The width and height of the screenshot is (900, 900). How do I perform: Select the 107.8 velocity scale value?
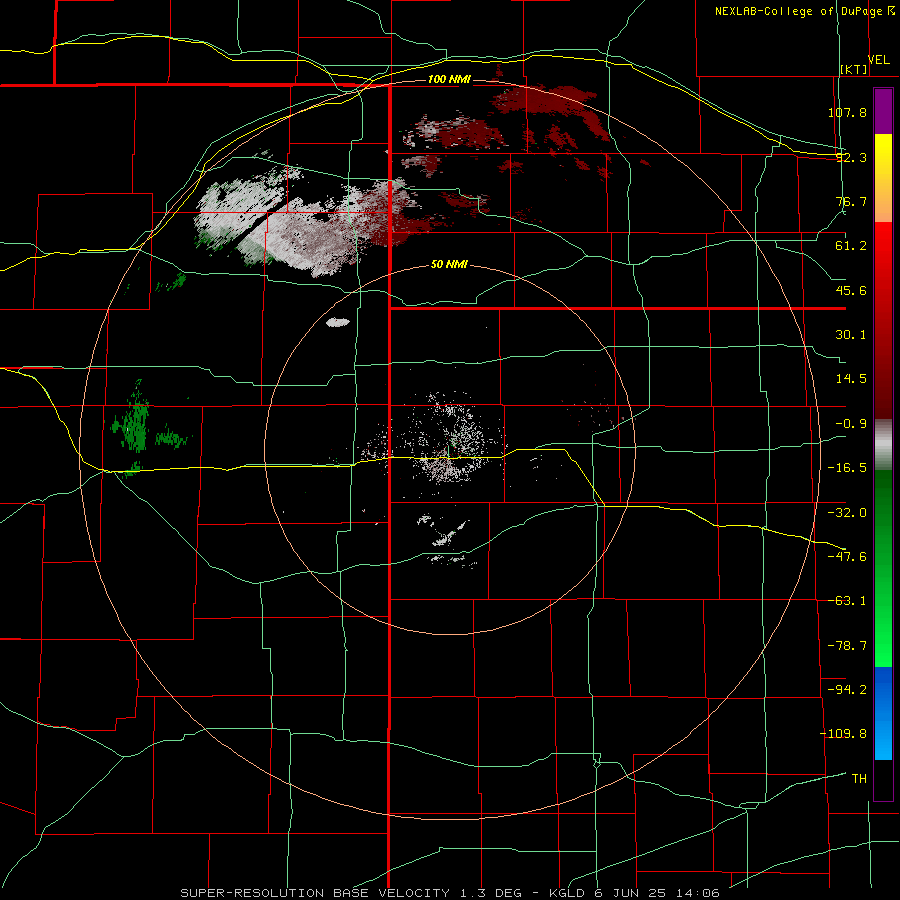click(847, 112)
